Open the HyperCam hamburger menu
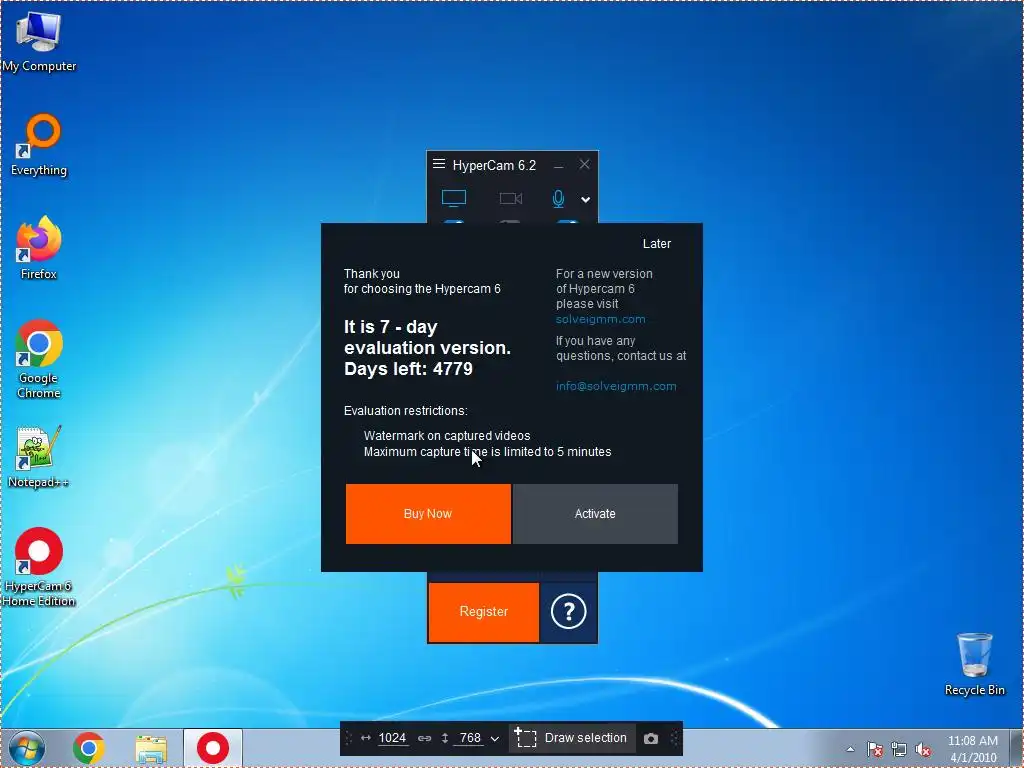This screenshot has height=768, width=1024. (x=439, y=164)
